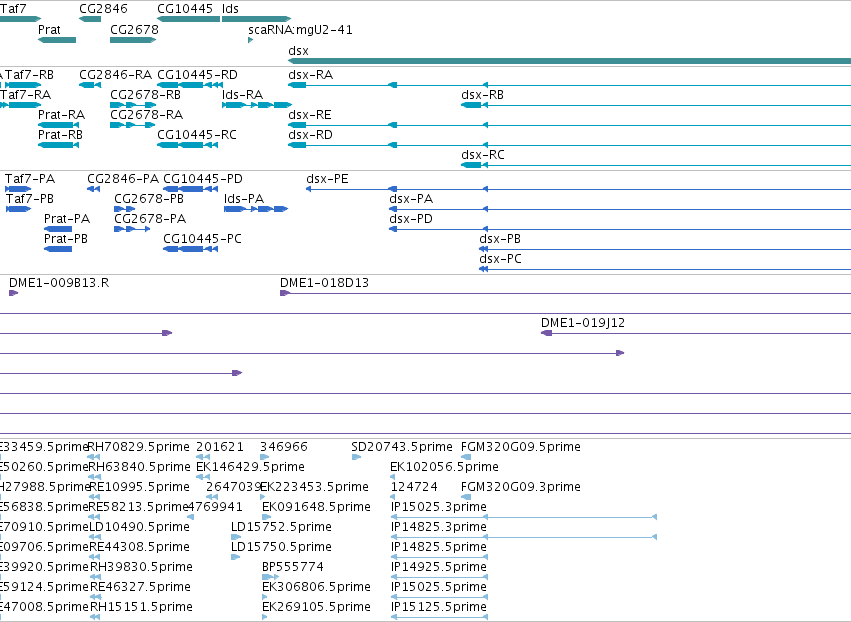Select protein CG2678-PB label
The height and width of the screenshot is (622, 851).
149,199
